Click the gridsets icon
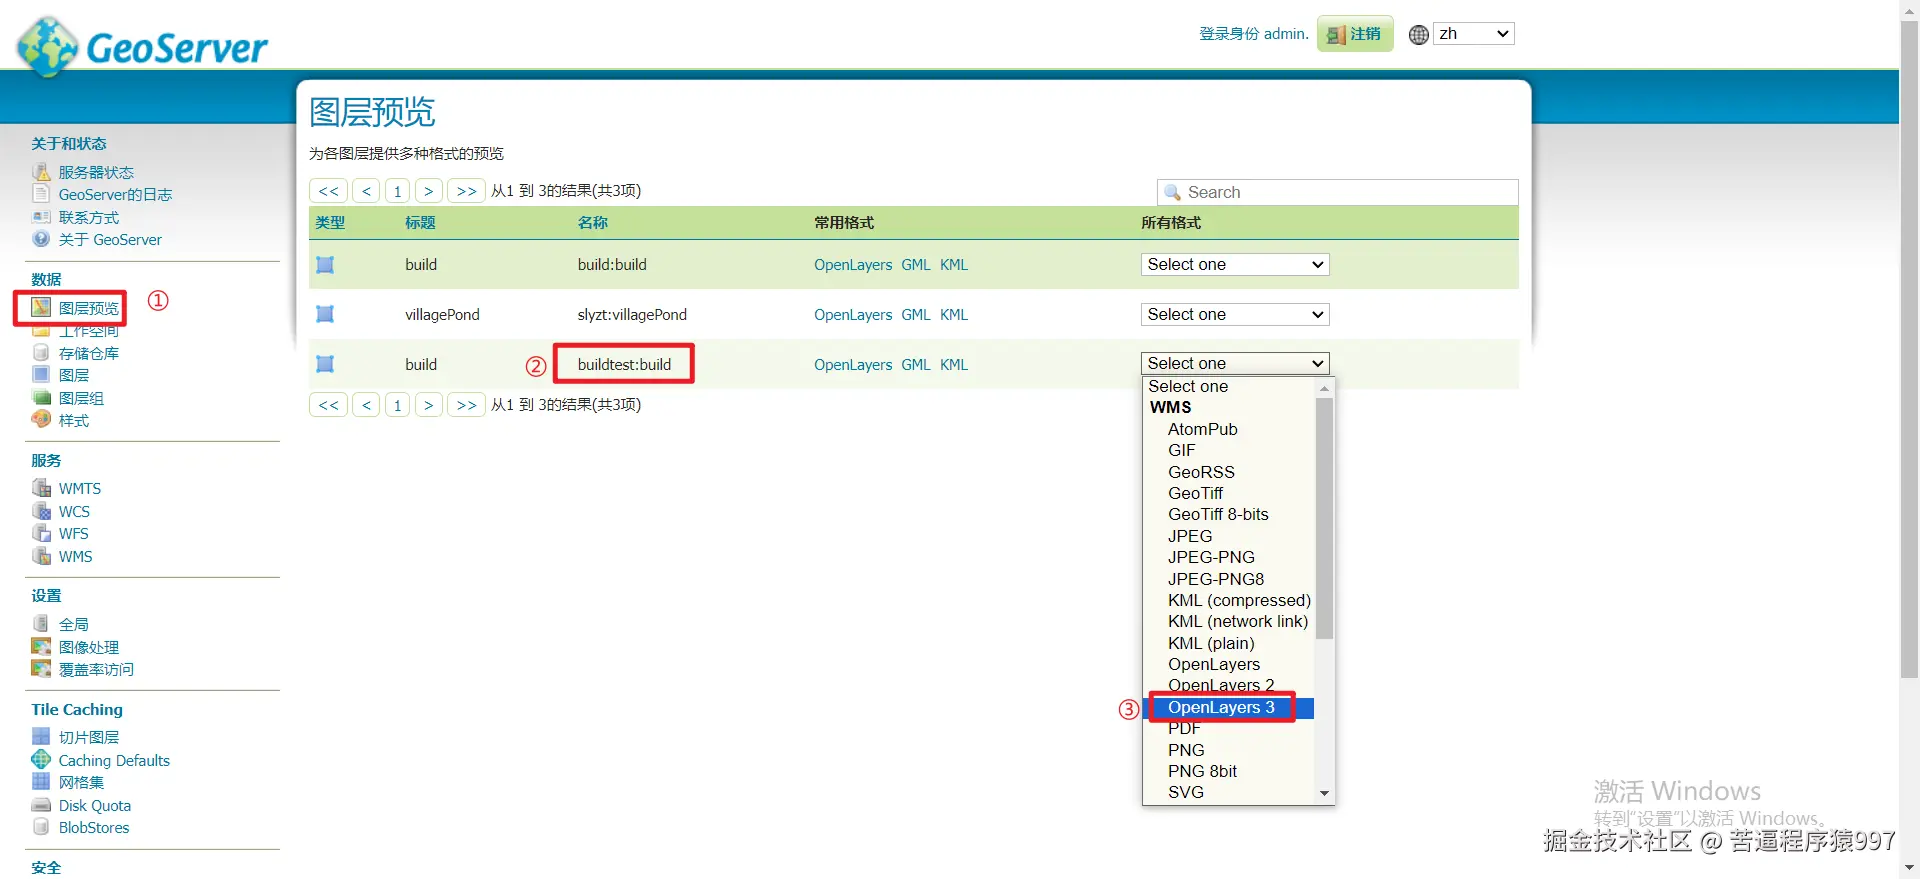Image resolution: width=1920 pixels, height=879 pixels. [x=41, y=782]
